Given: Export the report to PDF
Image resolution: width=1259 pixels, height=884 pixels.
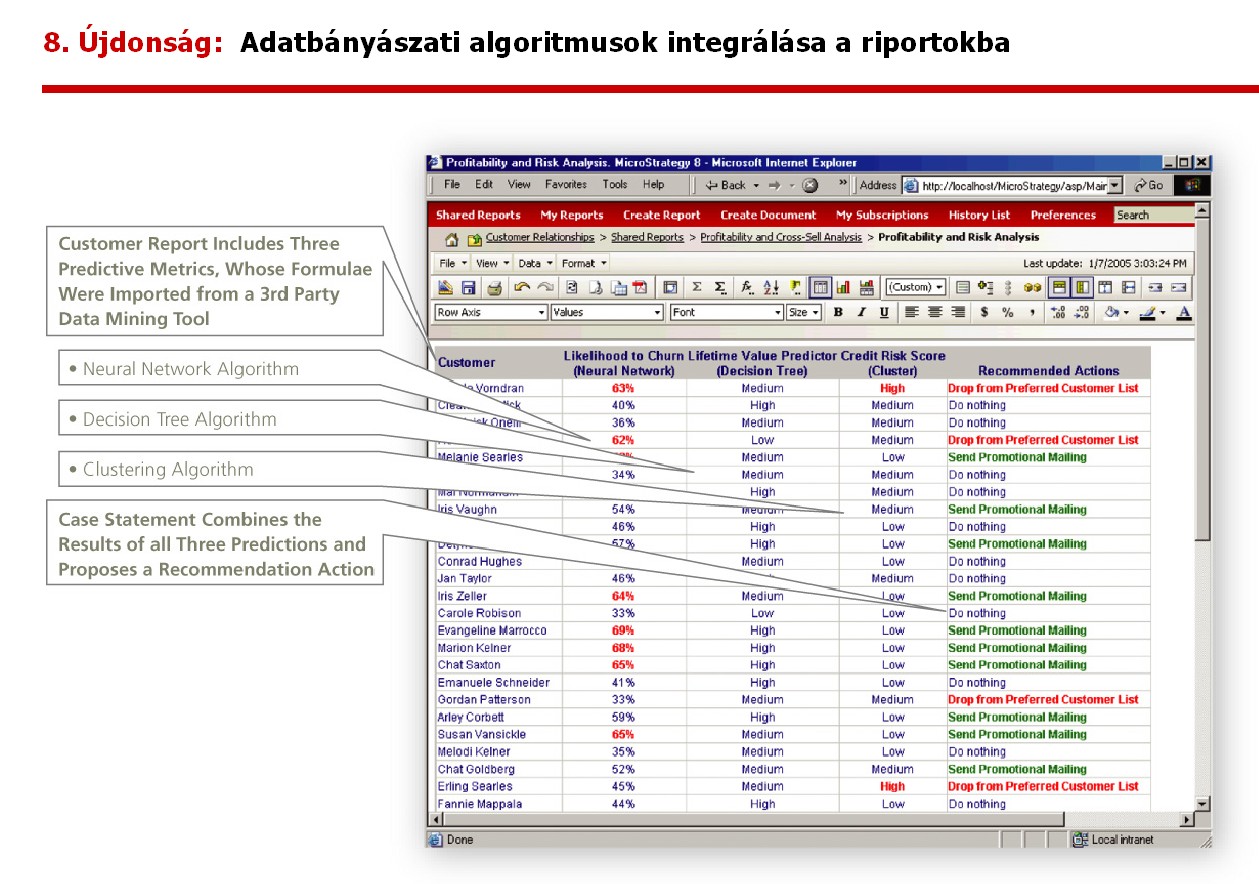Looking at the screenshot, I should [640, 287].
